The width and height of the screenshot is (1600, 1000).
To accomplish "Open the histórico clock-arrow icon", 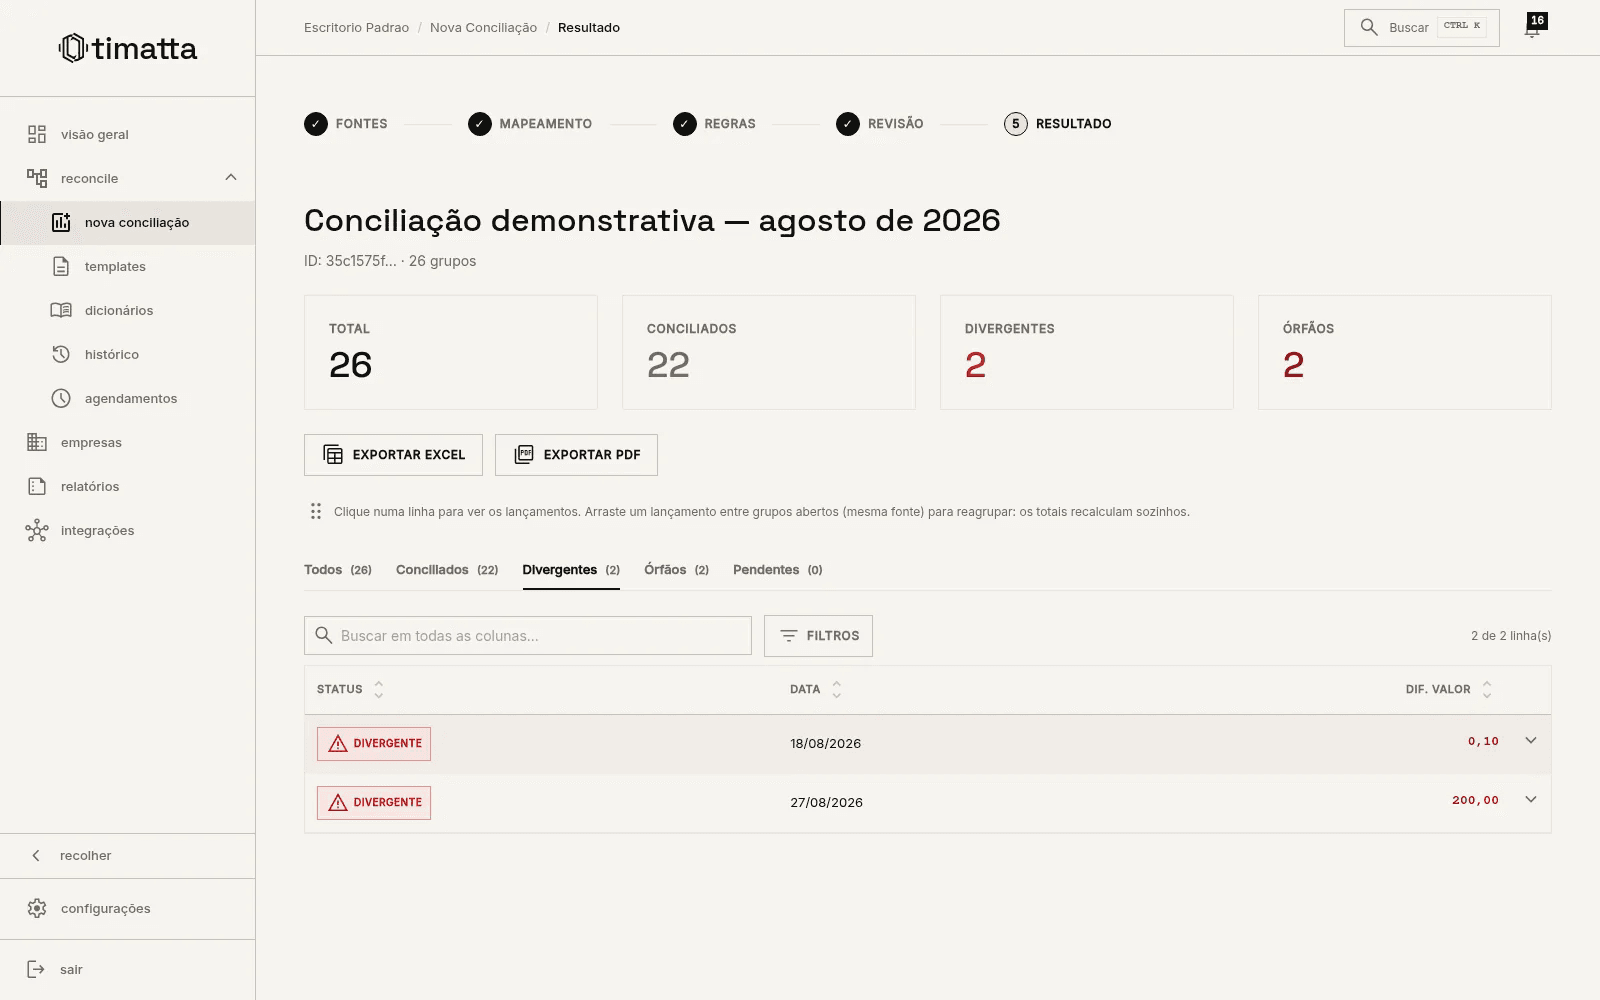I will pyautogui.click(x=61, y=354).
